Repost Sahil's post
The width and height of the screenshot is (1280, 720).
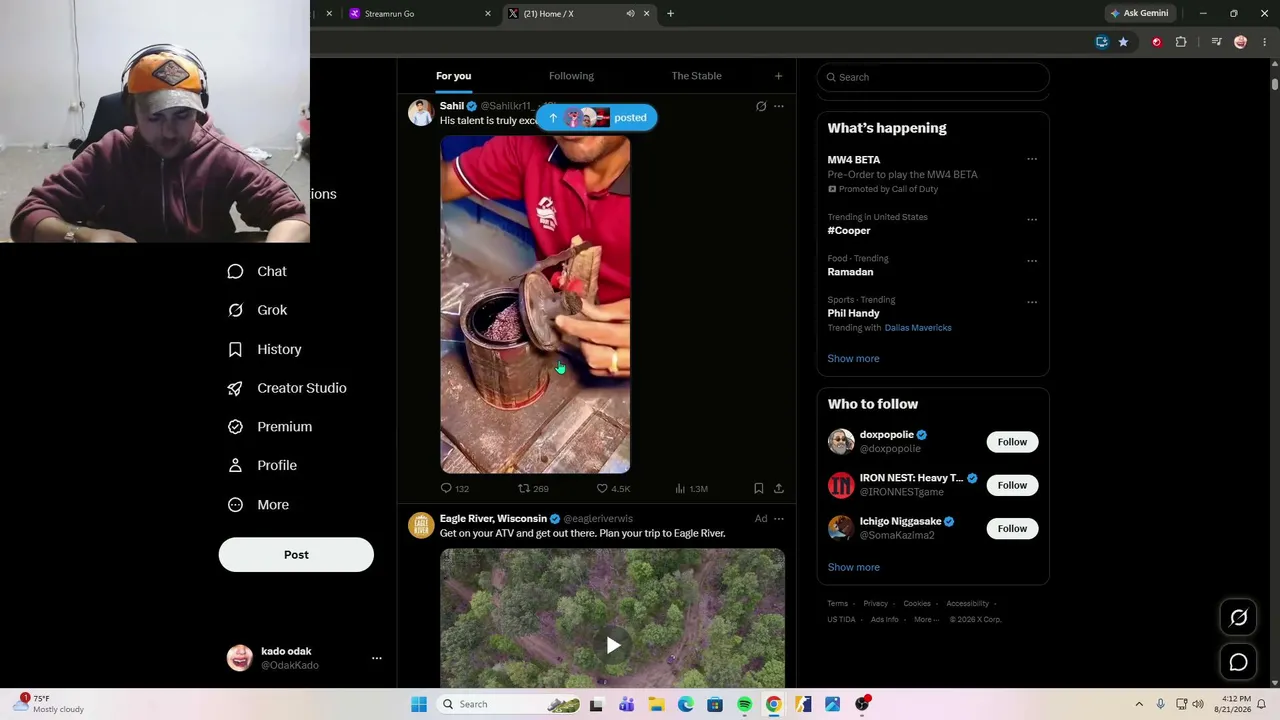pos(523,488)
